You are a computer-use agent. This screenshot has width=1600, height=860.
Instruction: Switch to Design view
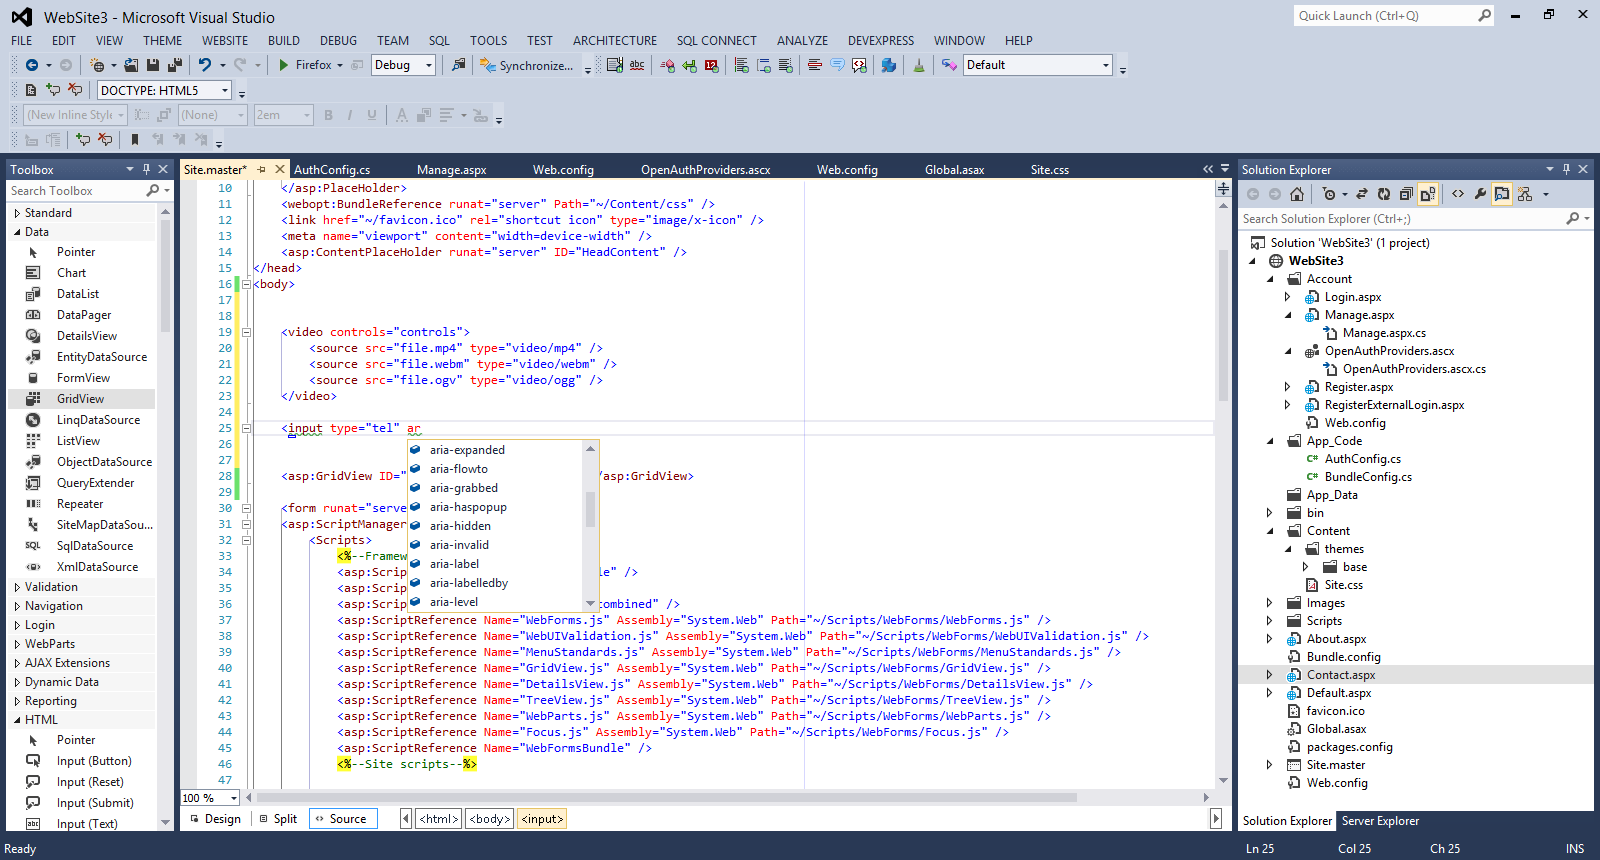[215, 819]
